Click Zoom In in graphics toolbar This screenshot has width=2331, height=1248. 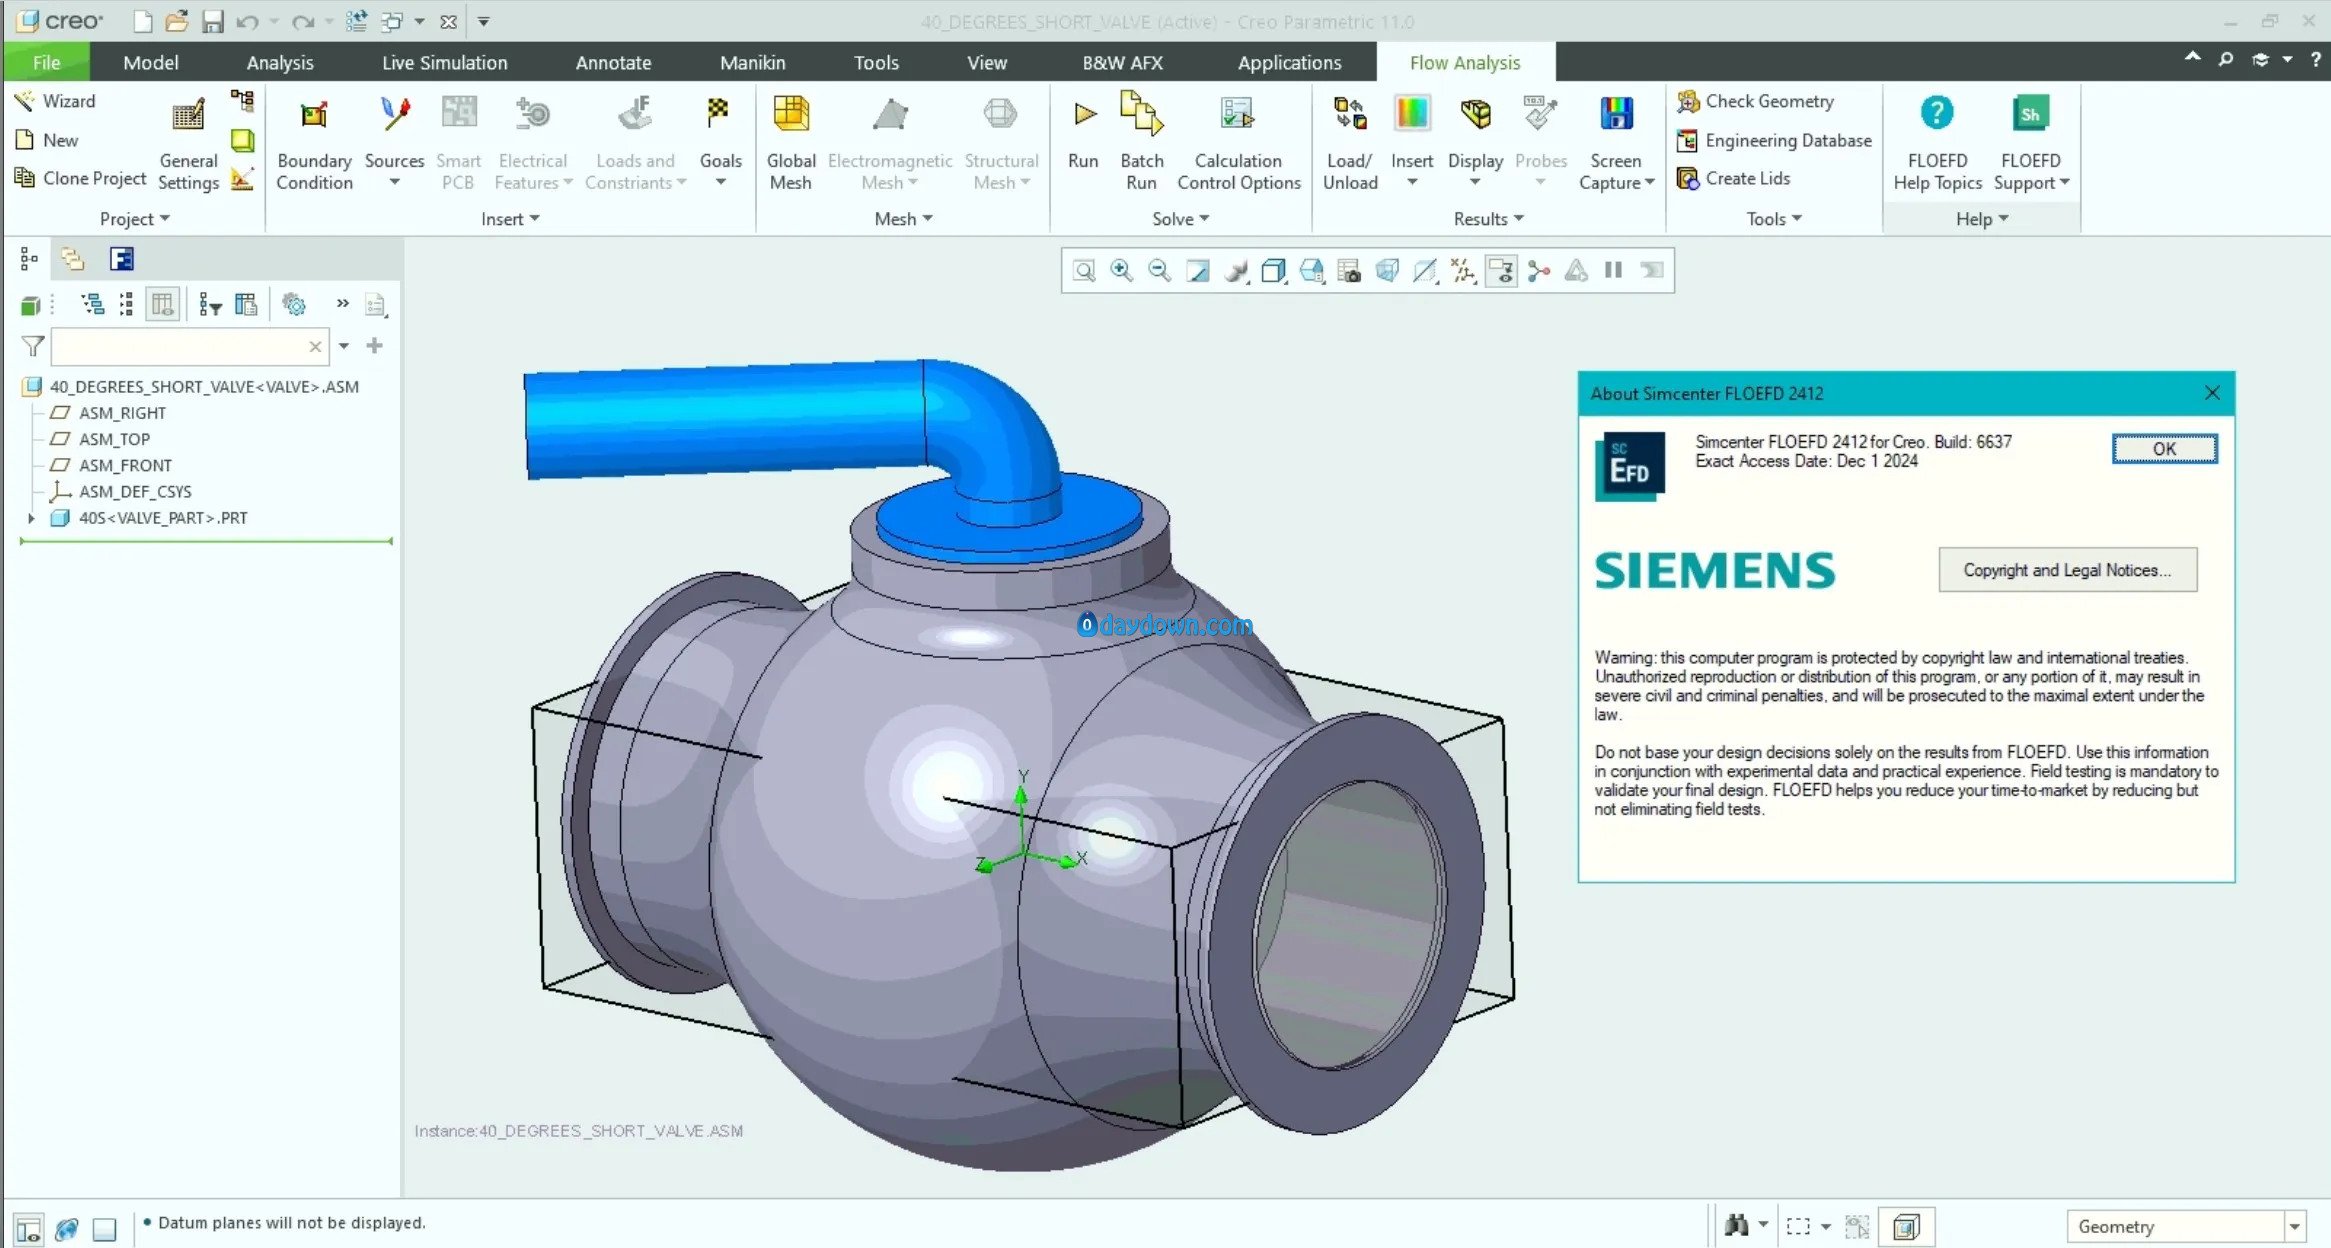[x=1122, y=270]
